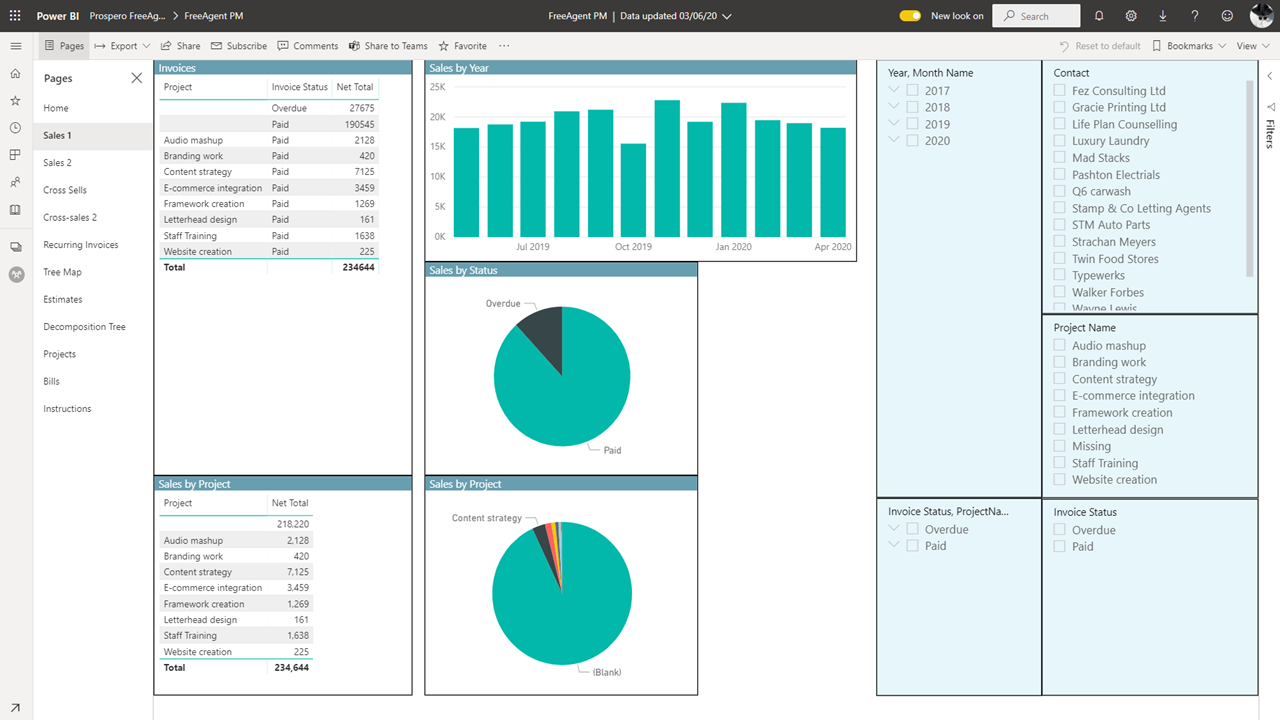The height and width of the screenshot is (720, 1280).
Task: Open the app launcher waffle icon
Action: point(15,16)
